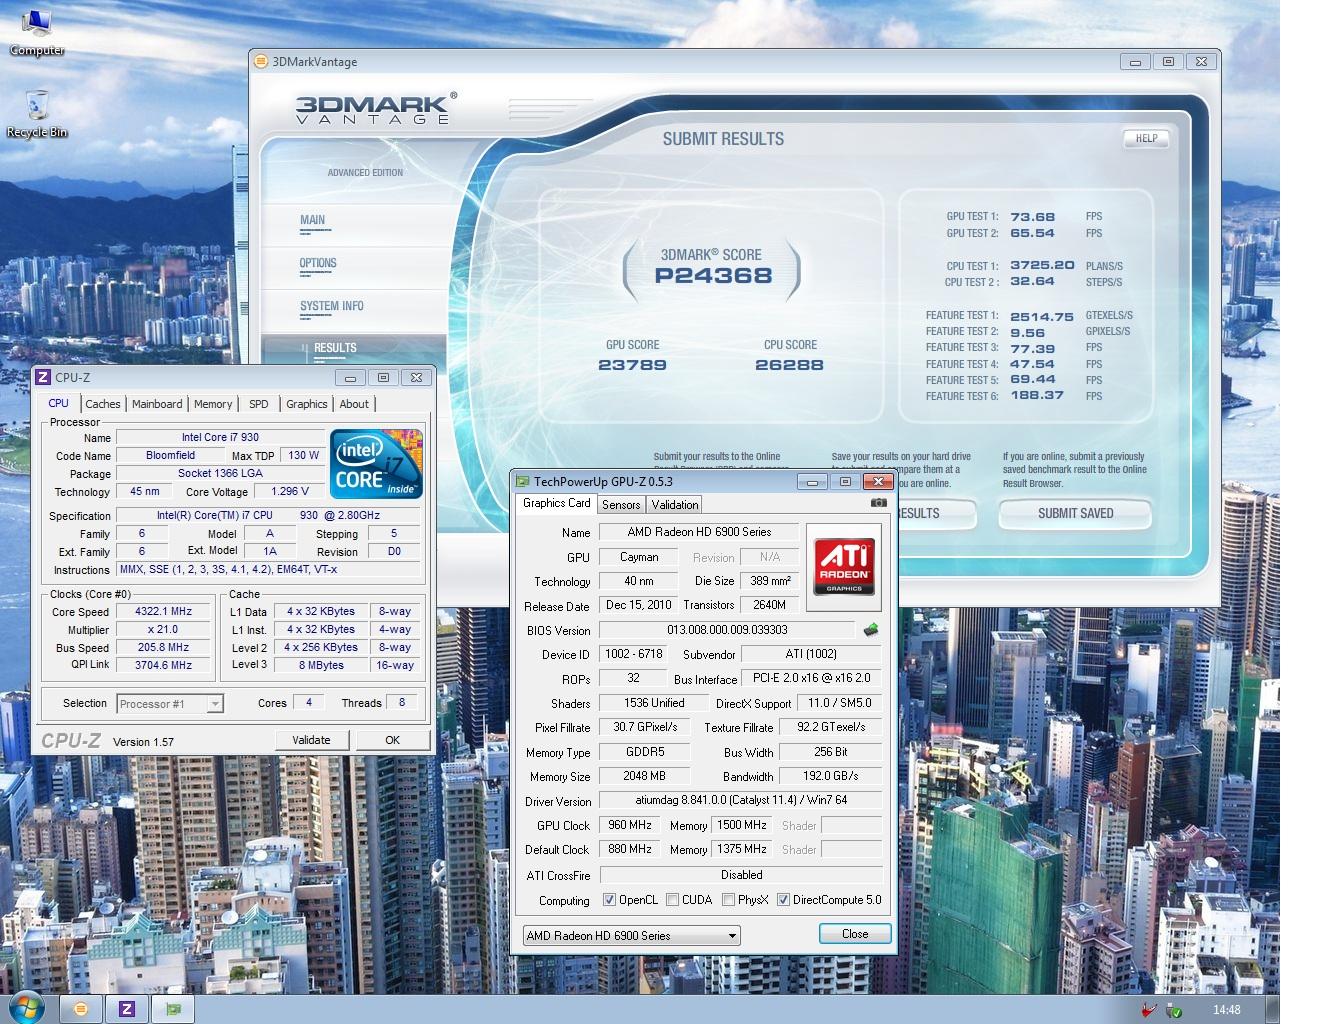Click the CPU-Z title bar icon
This screenshot has height=1024, width=1344.
point(43,377)
